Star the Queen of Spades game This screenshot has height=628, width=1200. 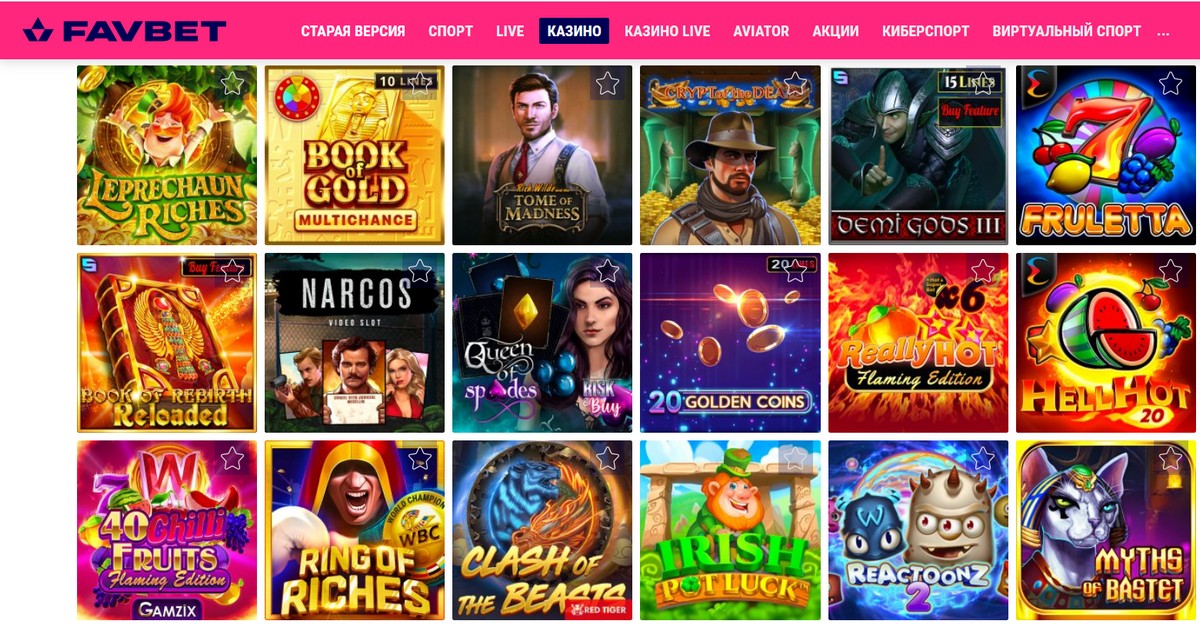[x=608, y=270]
